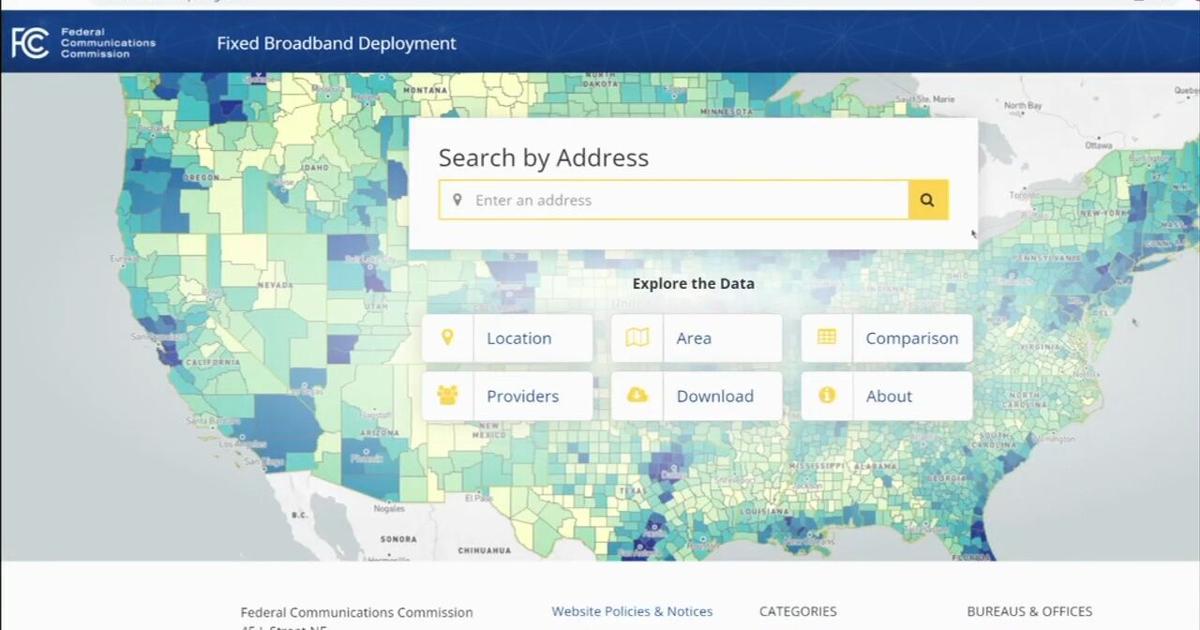1200x630 pixels.
Task: Open the About section
Action: coord(888,396)
